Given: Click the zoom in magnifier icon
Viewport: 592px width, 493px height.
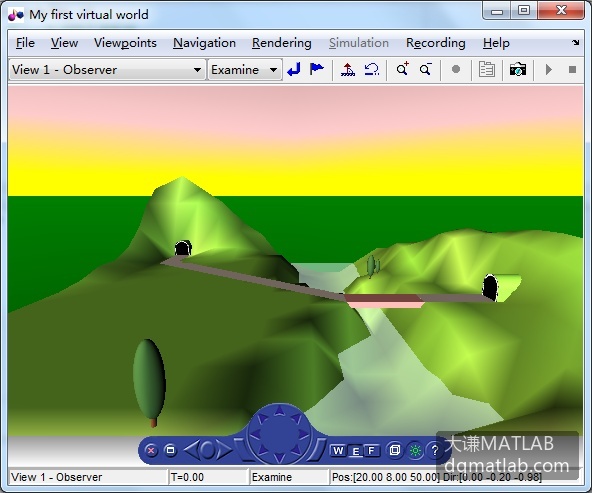Looking at the screenshot, I should 402,69.
